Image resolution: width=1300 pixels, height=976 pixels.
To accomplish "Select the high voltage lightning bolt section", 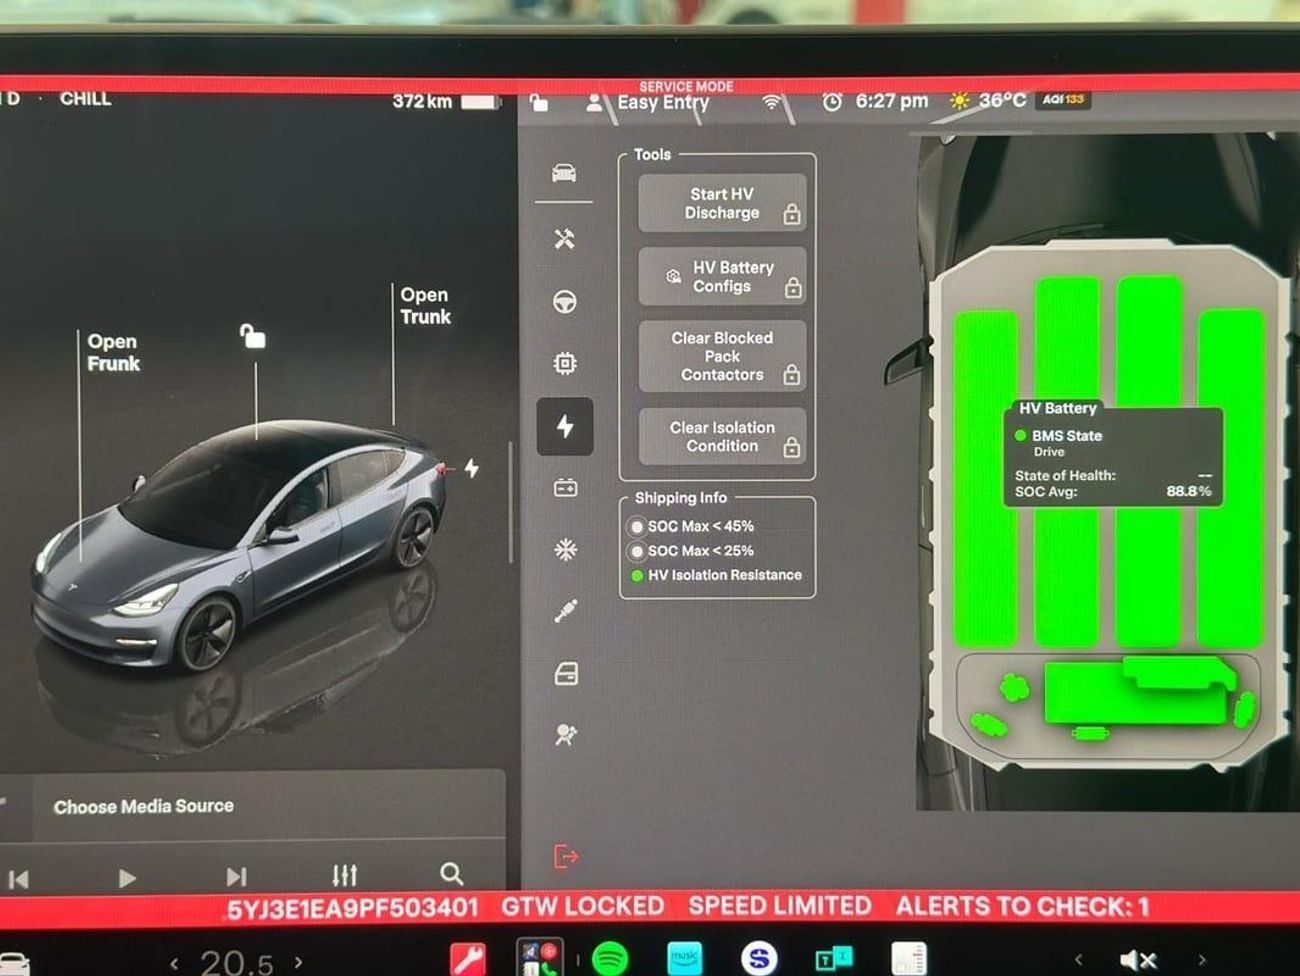I will point(565,426).
